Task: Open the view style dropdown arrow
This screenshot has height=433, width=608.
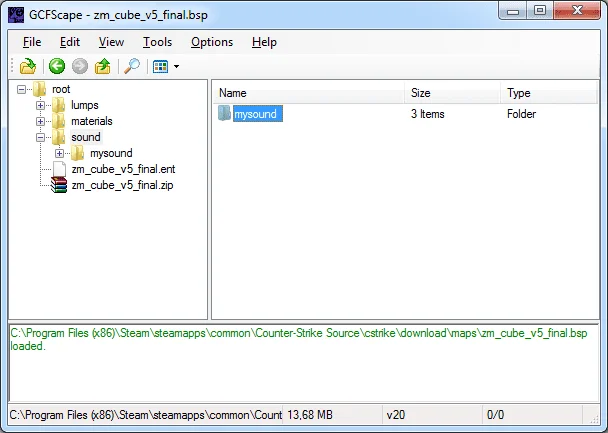Action: pos(177,67)
